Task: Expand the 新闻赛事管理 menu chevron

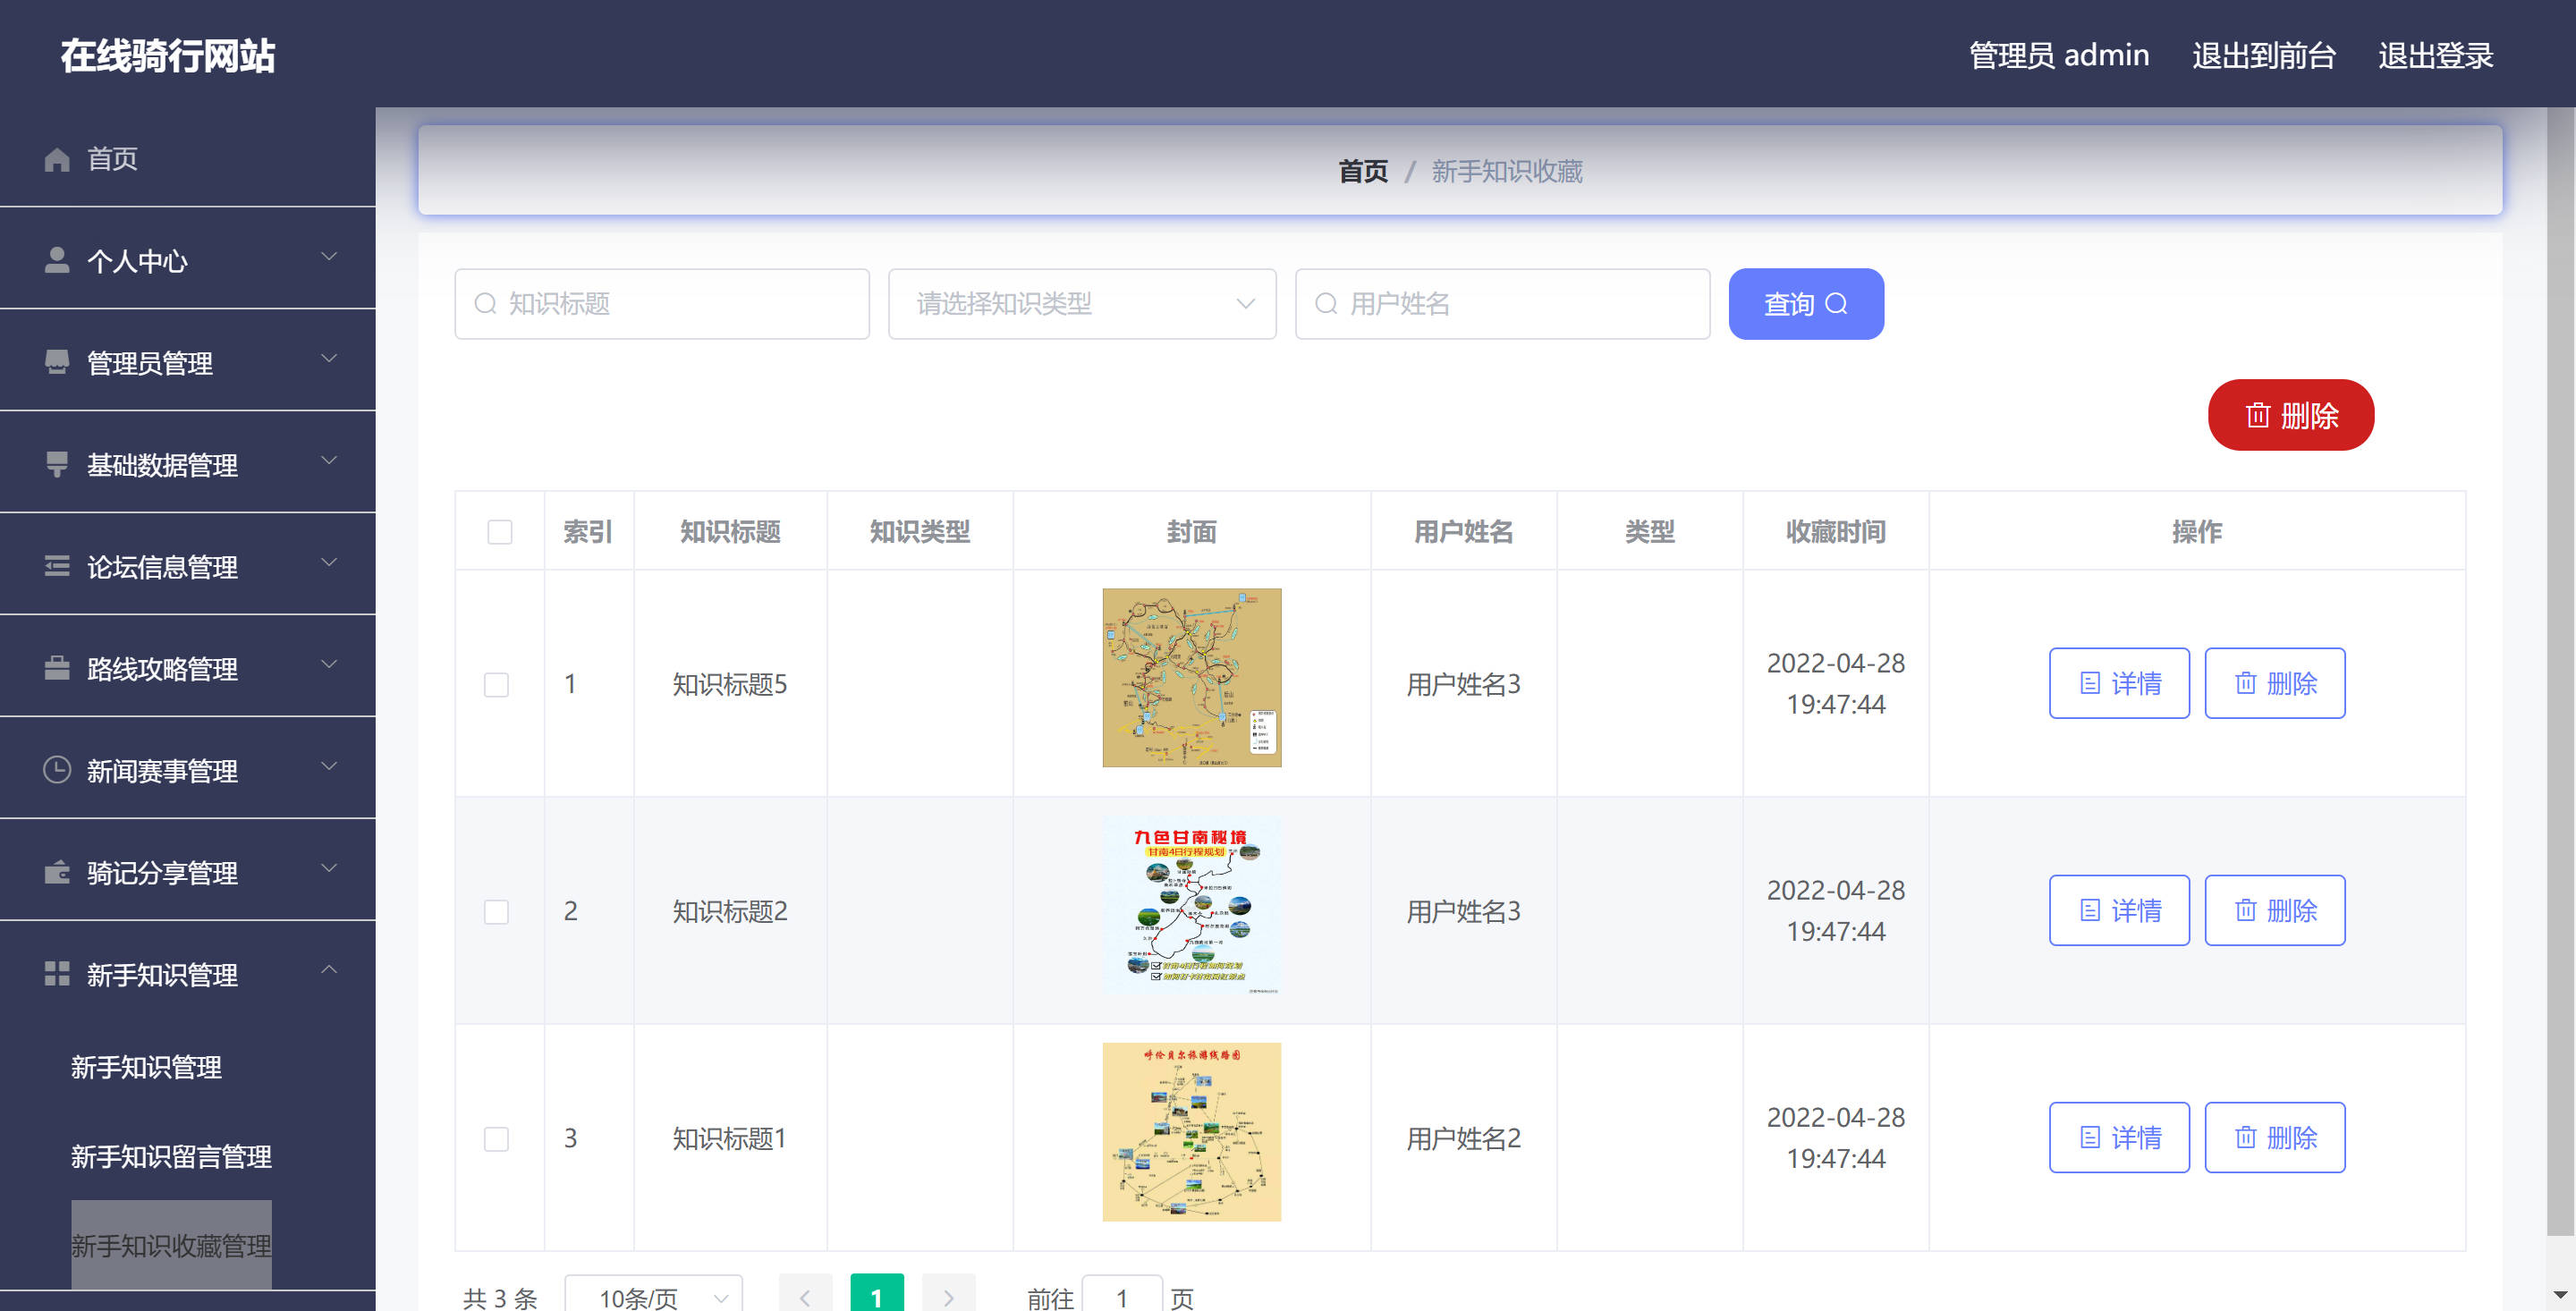Action: [x=329, y=767]
